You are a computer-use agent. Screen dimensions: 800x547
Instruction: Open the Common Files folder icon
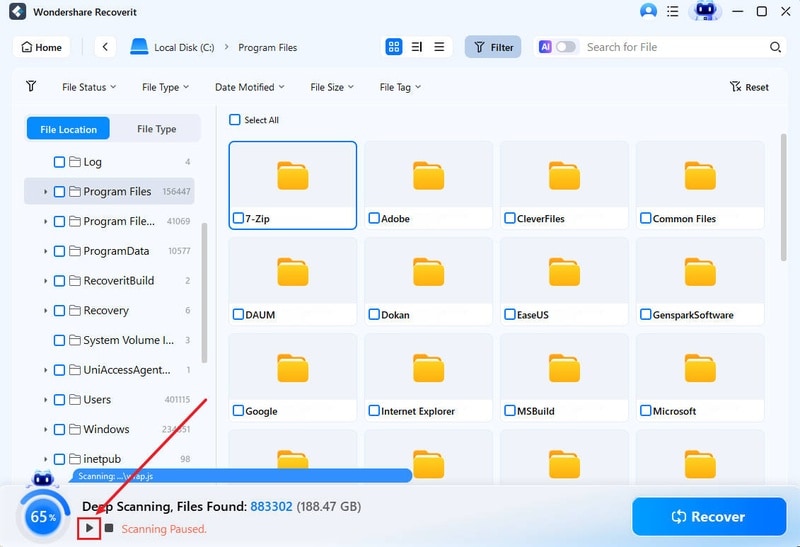pos(700,176)
